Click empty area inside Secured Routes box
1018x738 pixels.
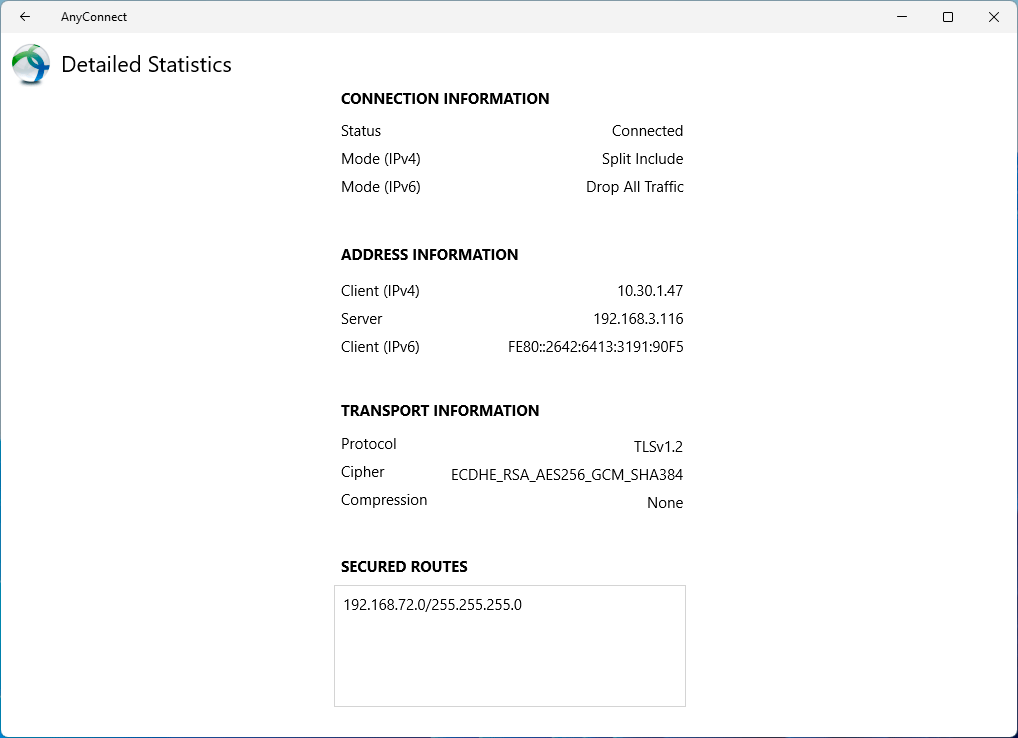coord(510,665)
